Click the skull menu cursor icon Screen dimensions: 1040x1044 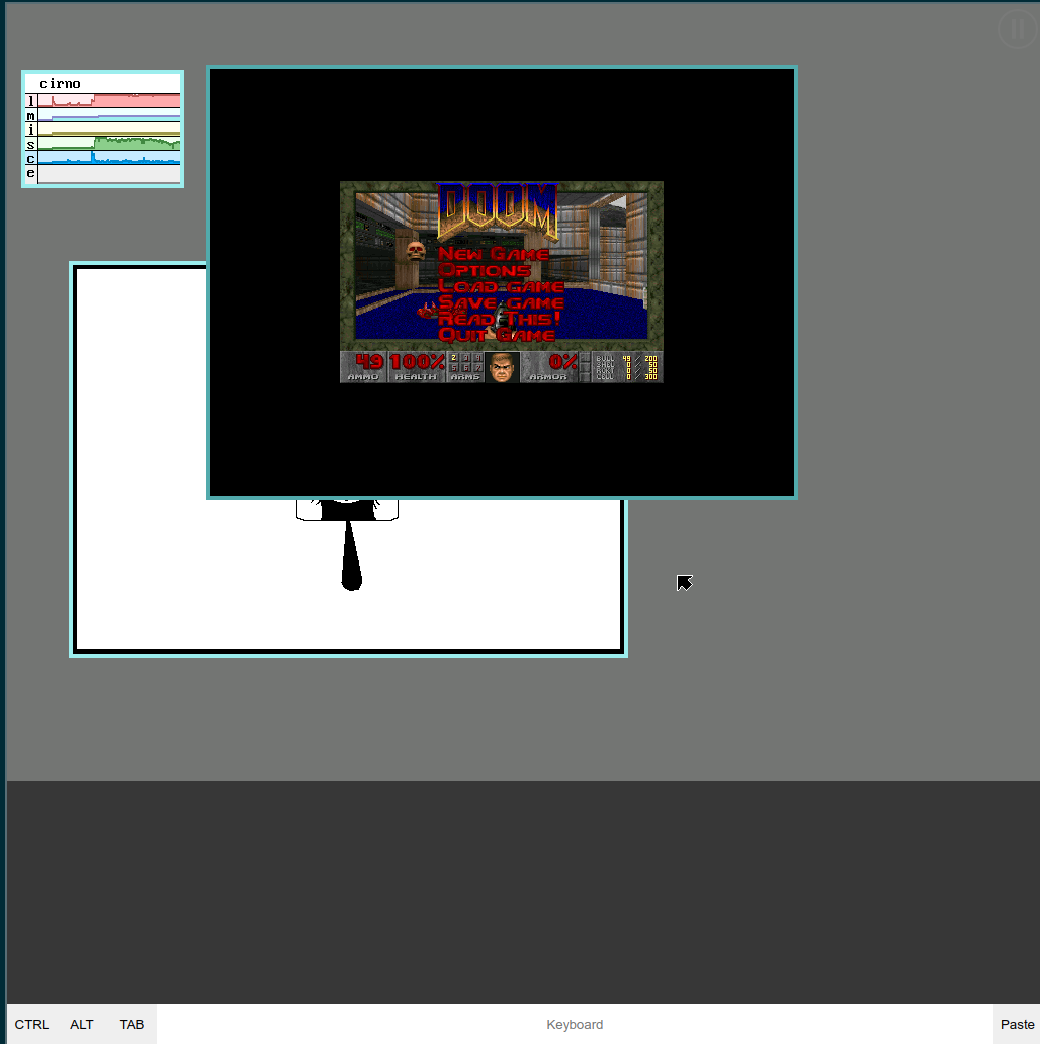pyautogui.click(x=416, y=251)
